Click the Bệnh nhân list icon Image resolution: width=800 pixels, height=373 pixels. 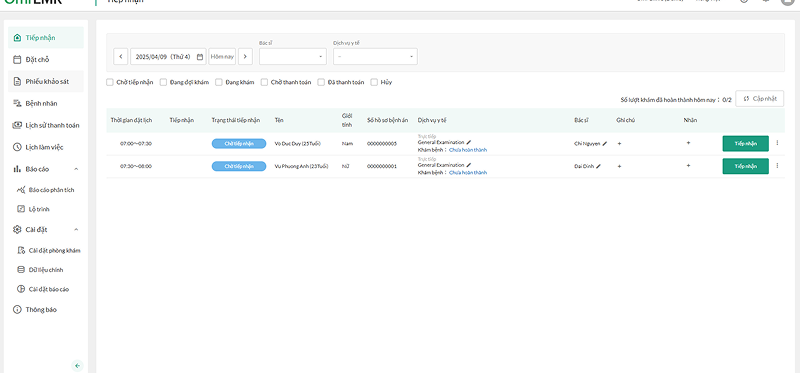click(x=17, y=104)
